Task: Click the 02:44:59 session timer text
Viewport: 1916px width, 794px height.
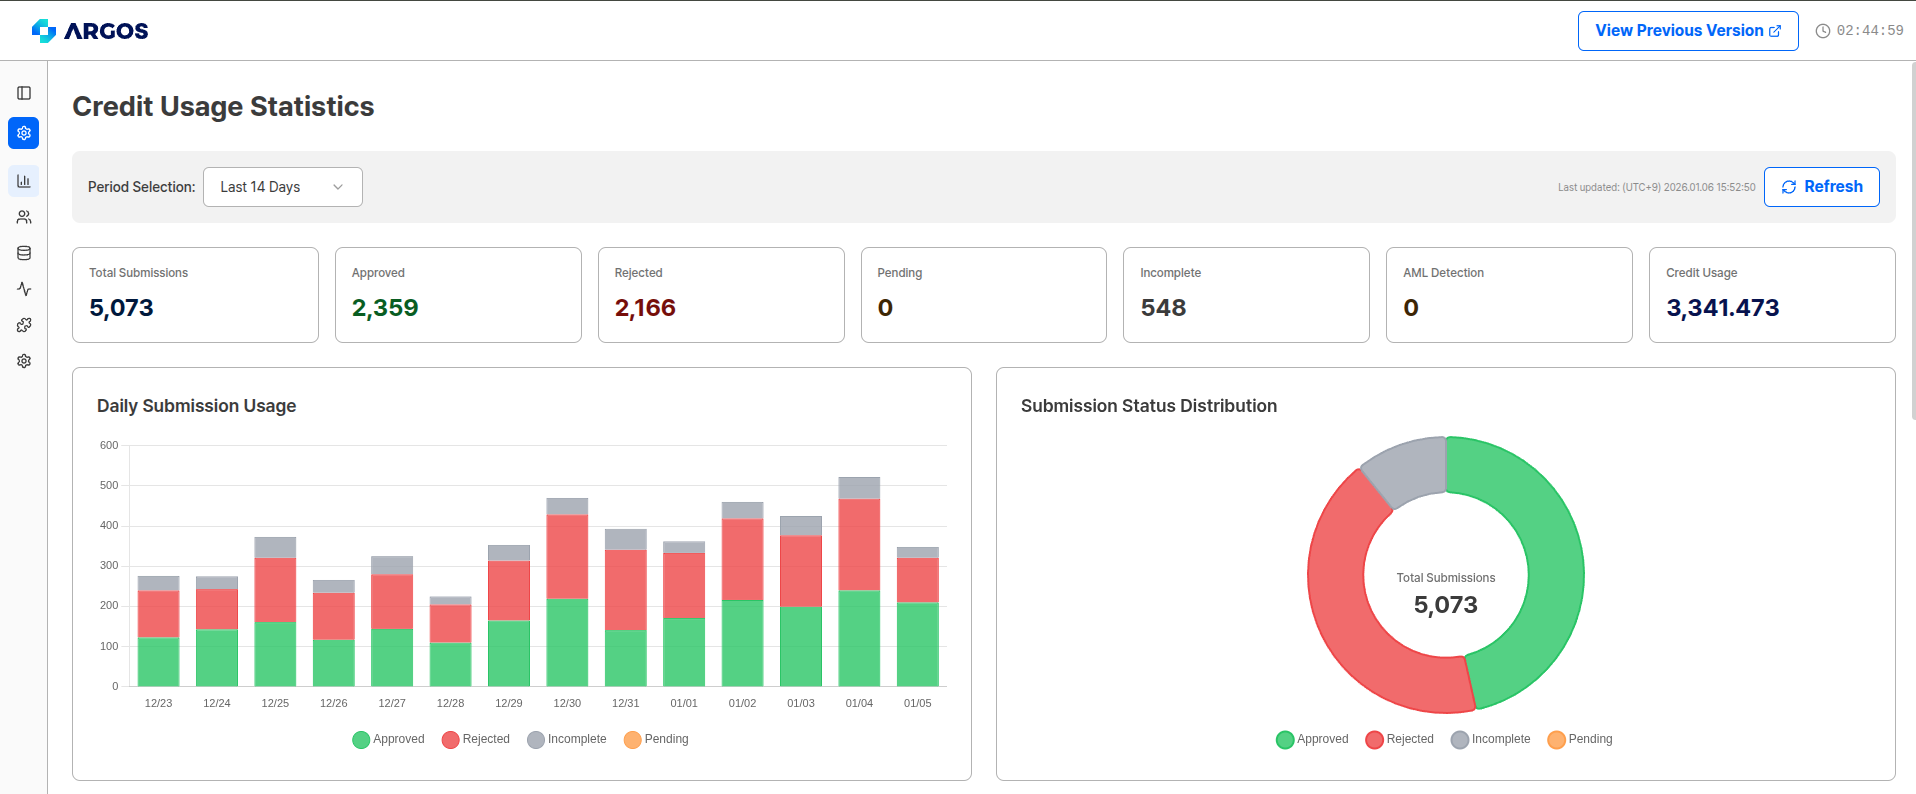Action: tap(1870, 31)
